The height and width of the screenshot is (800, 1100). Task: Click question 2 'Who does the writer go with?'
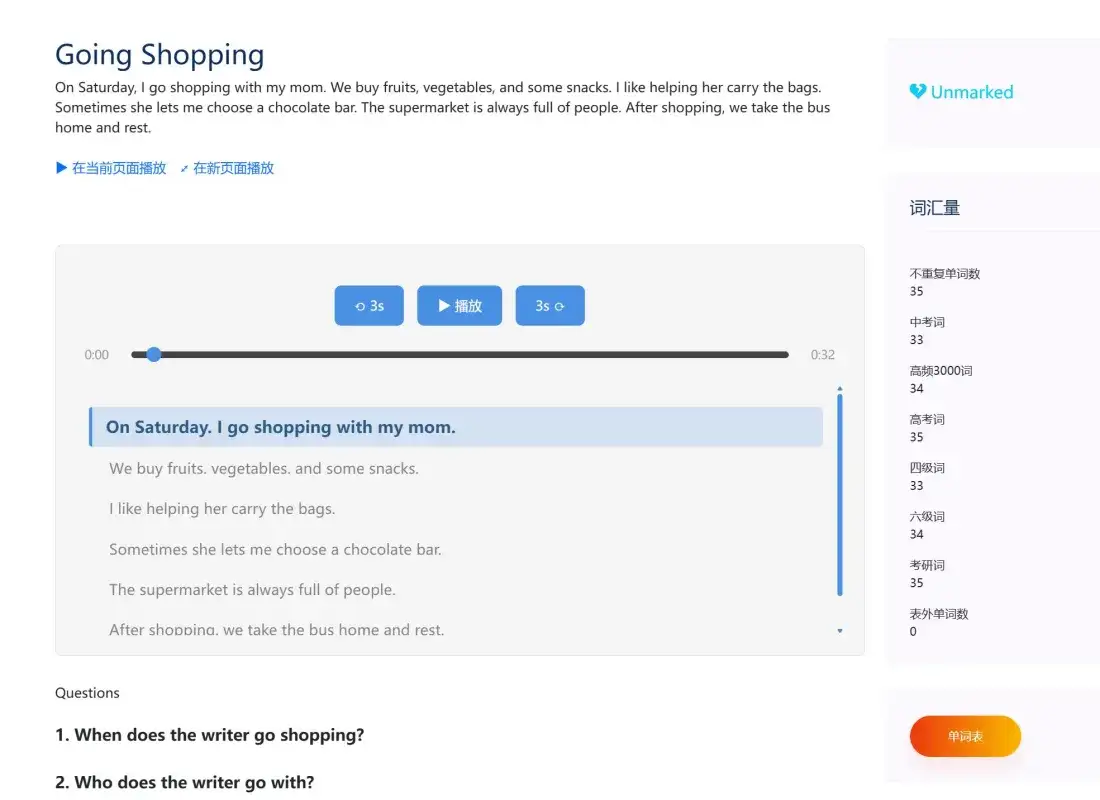tap(184, 782)
